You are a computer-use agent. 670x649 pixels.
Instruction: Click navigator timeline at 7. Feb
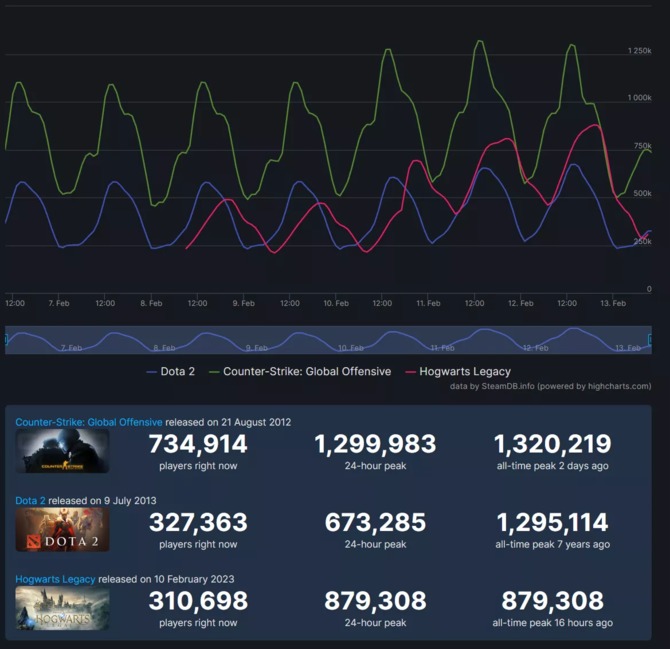[71, 348]
